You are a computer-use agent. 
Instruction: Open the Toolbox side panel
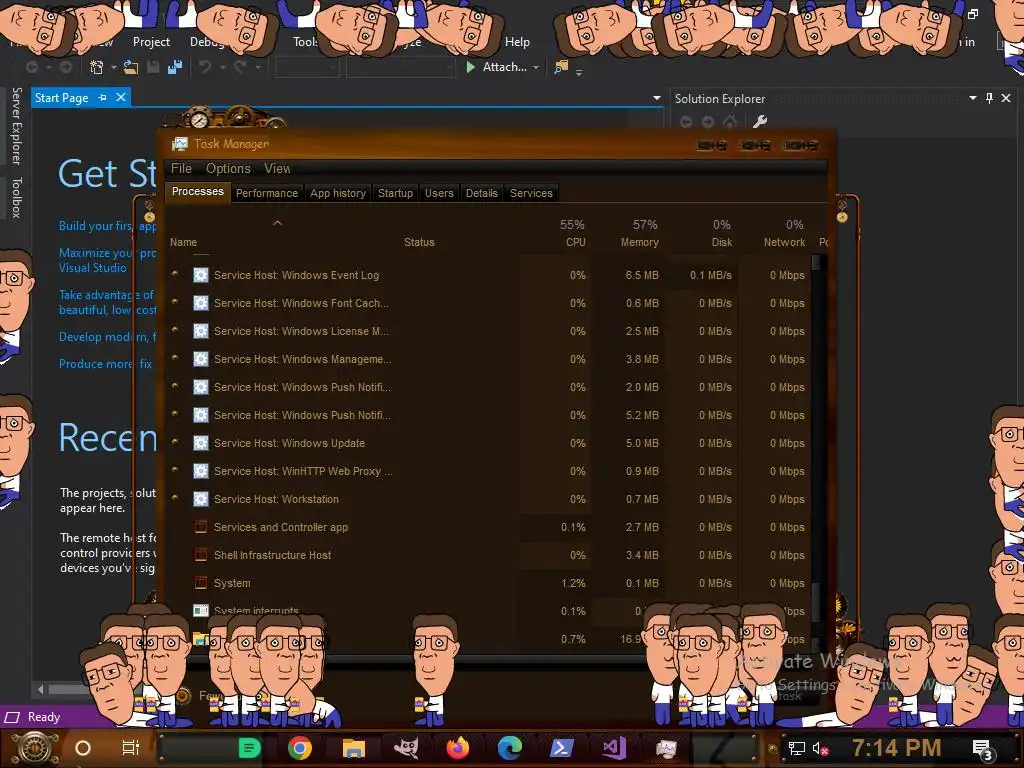point(17,197)
